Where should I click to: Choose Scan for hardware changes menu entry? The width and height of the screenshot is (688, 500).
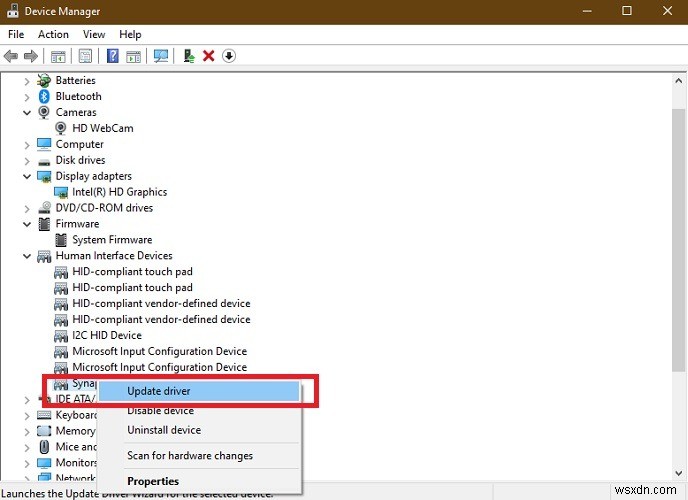tap(199, 456)
